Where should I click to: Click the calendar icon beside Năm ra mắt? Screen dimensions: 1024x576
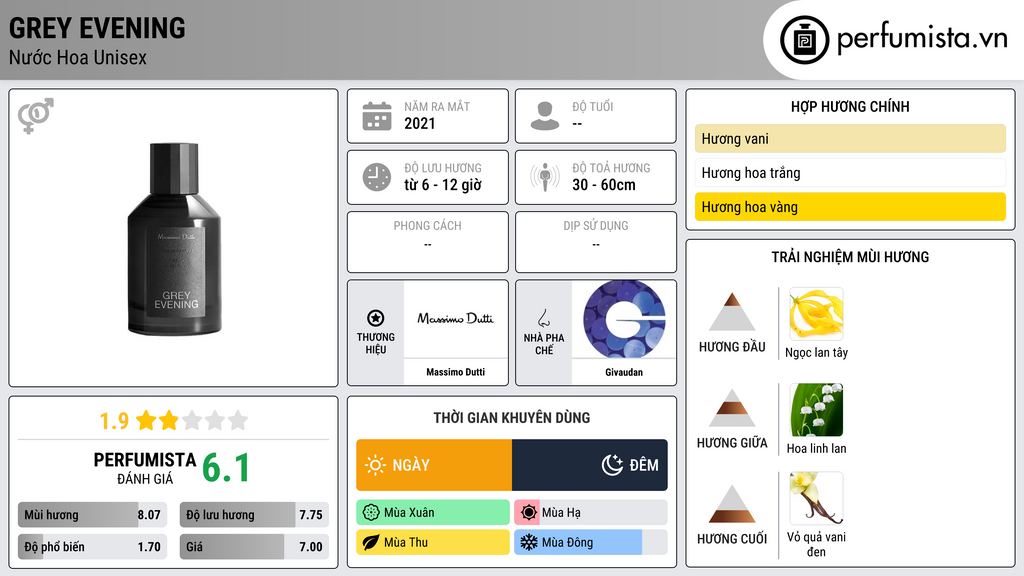click(377, 116)
